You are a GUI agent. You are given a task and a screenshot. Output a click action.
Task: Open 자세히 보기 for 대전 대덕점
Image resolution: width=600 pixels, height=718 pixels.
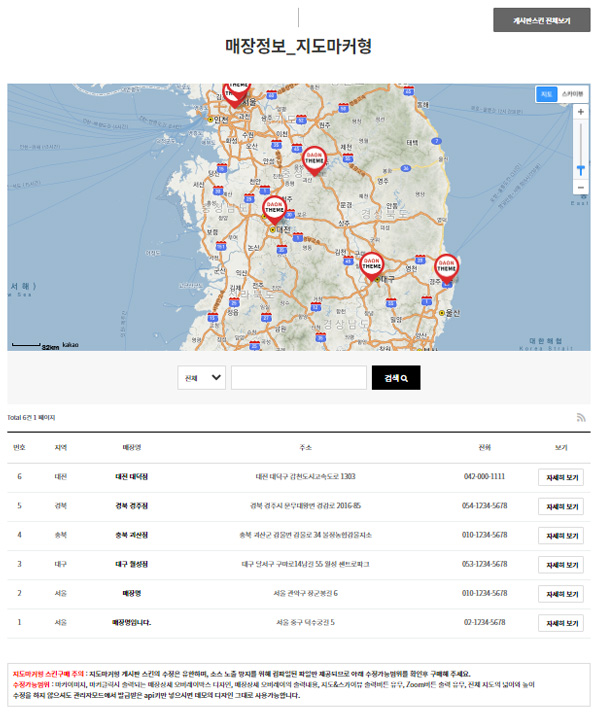click(x=560, y=477)
